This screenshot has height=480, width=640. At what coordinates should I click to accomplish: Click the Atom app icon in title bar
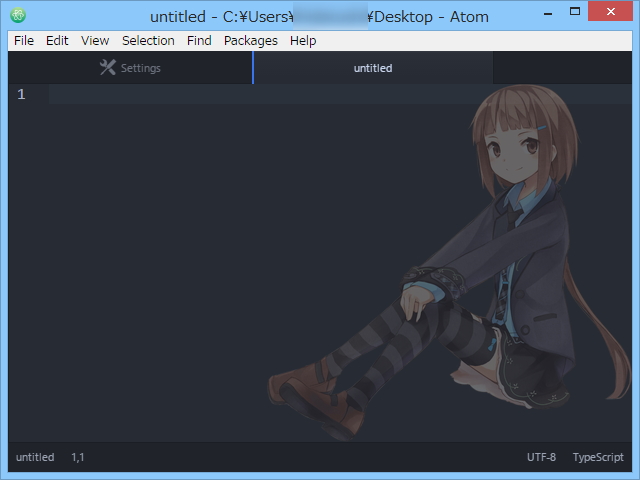18,16
